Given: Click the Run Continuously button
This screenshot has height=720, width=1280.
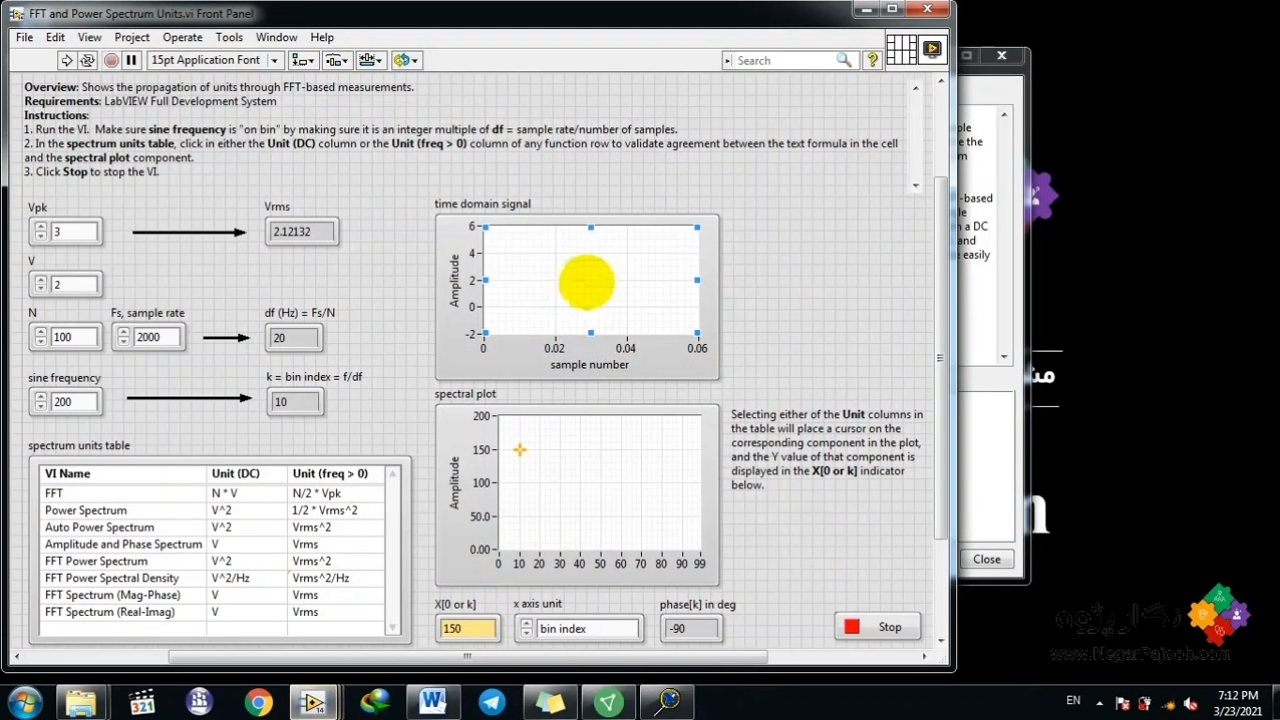Looking at the screenshot, I should [x=87, y=60].
